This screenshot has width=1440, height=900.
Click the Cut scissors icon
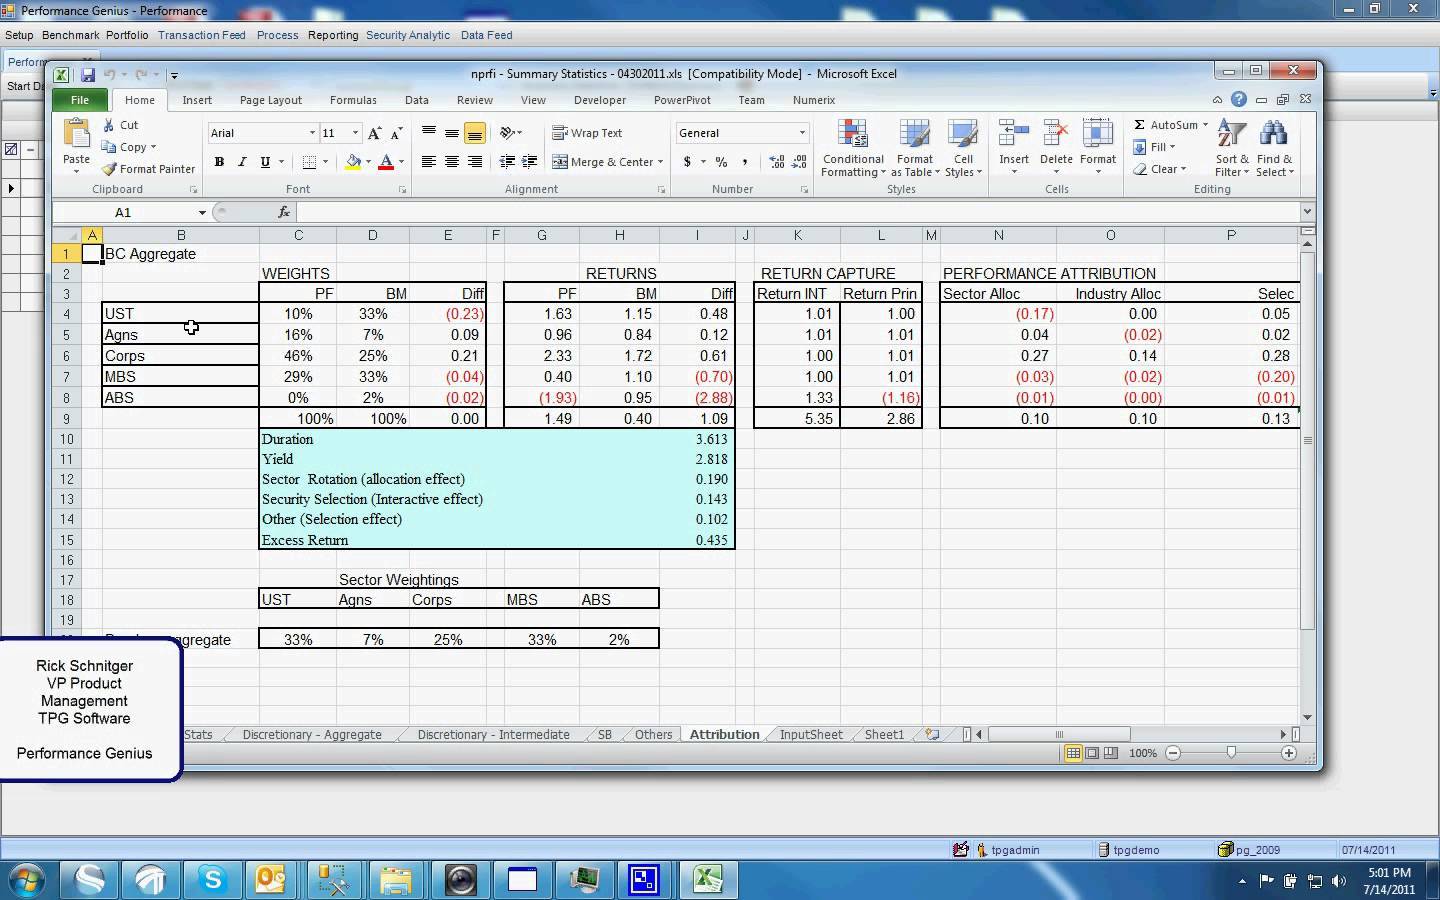[109, 125]
